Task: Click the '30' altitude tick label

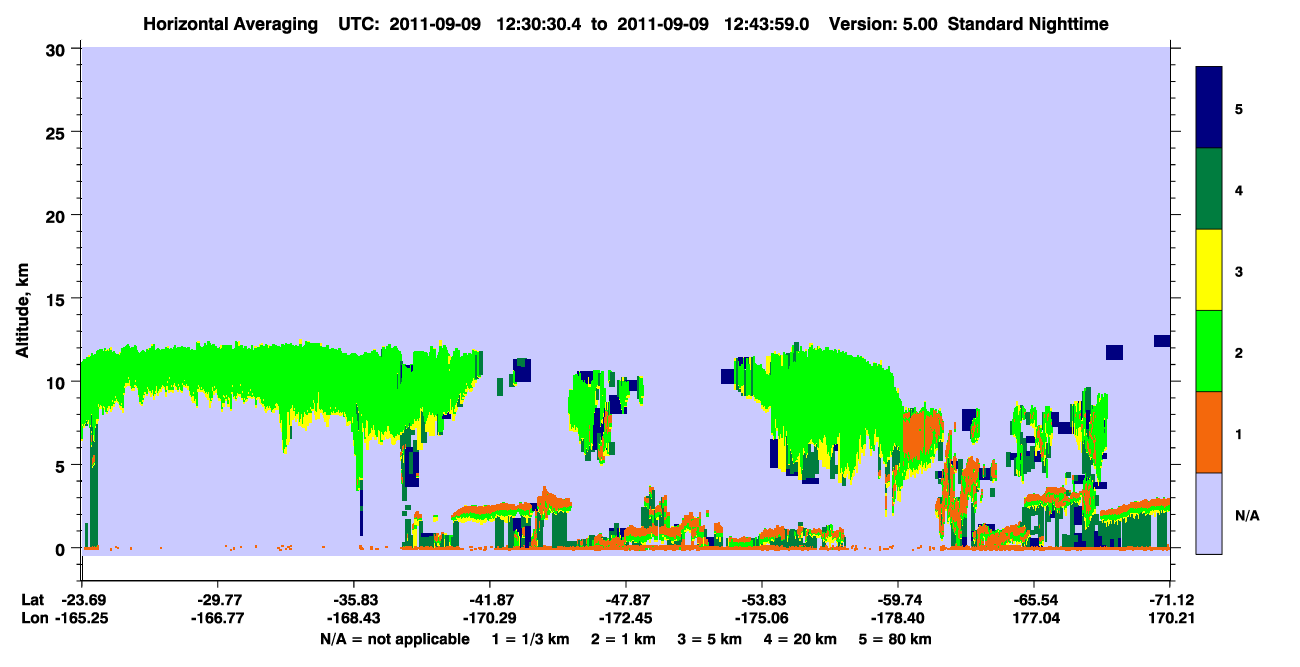Action: click(x=58, y=49)
